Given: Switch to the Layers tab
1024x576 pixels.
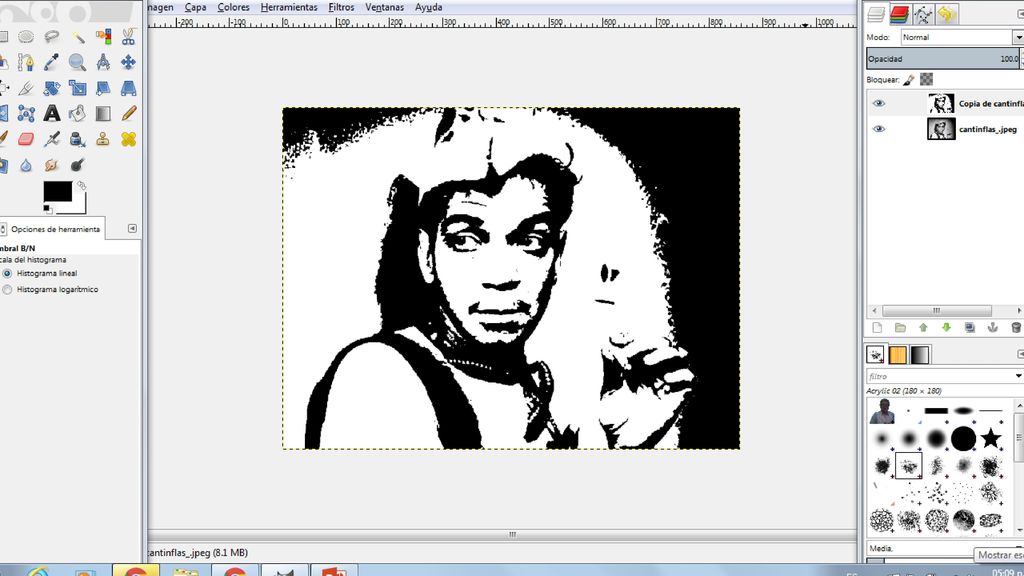Looking at the screenshot, I should click(876, 14).
